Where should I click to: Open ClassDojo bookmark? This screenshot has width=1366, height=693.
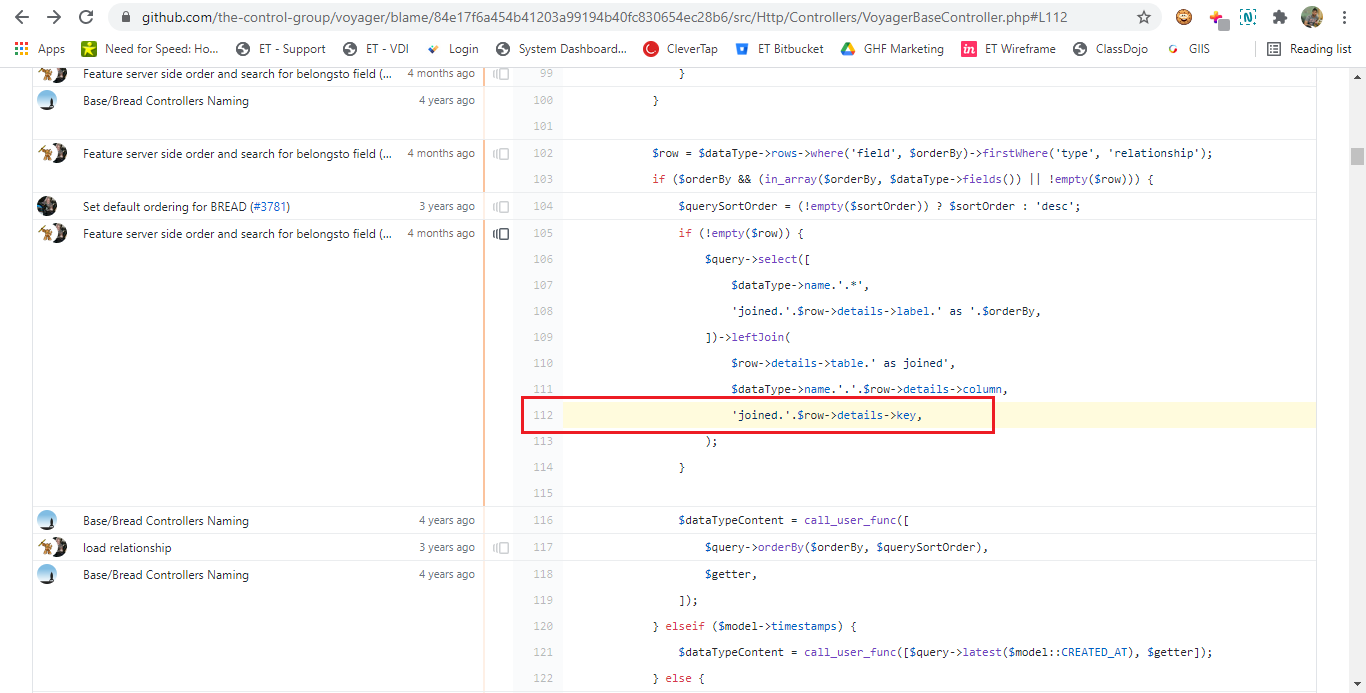pyautogui.click(x=1112, y=49)
